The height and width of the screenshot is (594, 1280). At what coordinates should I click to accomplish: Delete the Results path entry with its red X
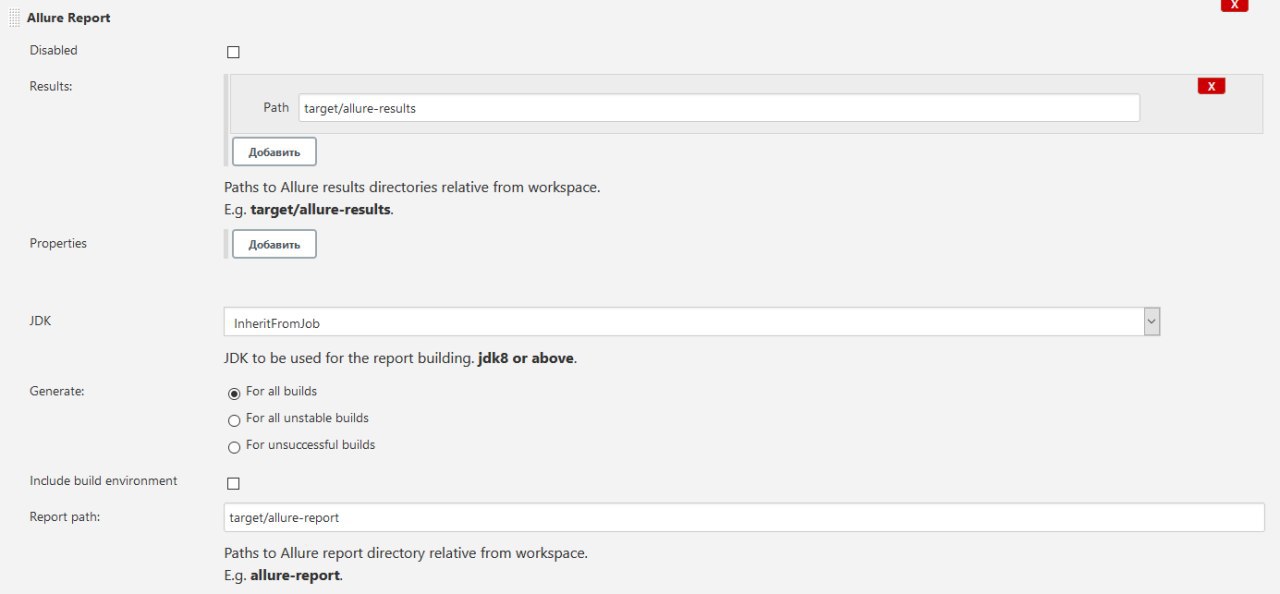coord(1211,86)
